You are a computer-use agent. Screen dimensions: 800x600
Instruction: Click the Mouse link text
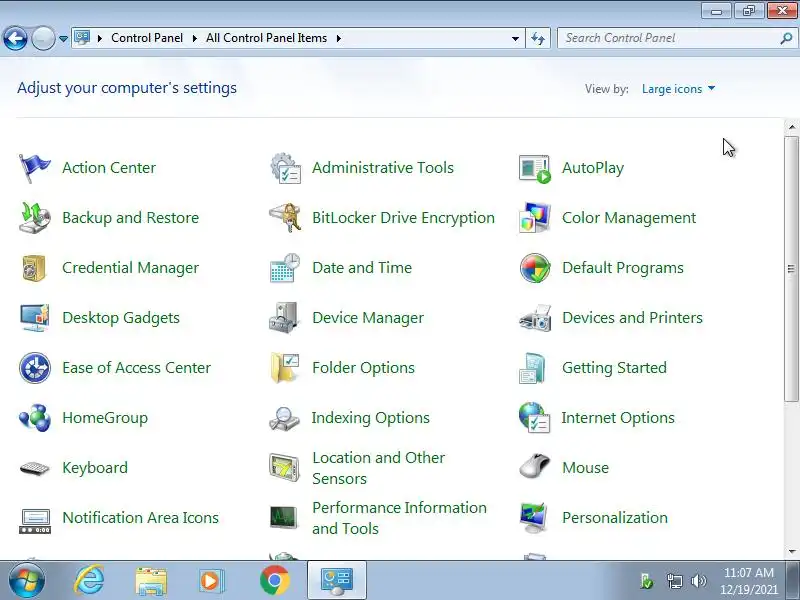click(586, 468)
